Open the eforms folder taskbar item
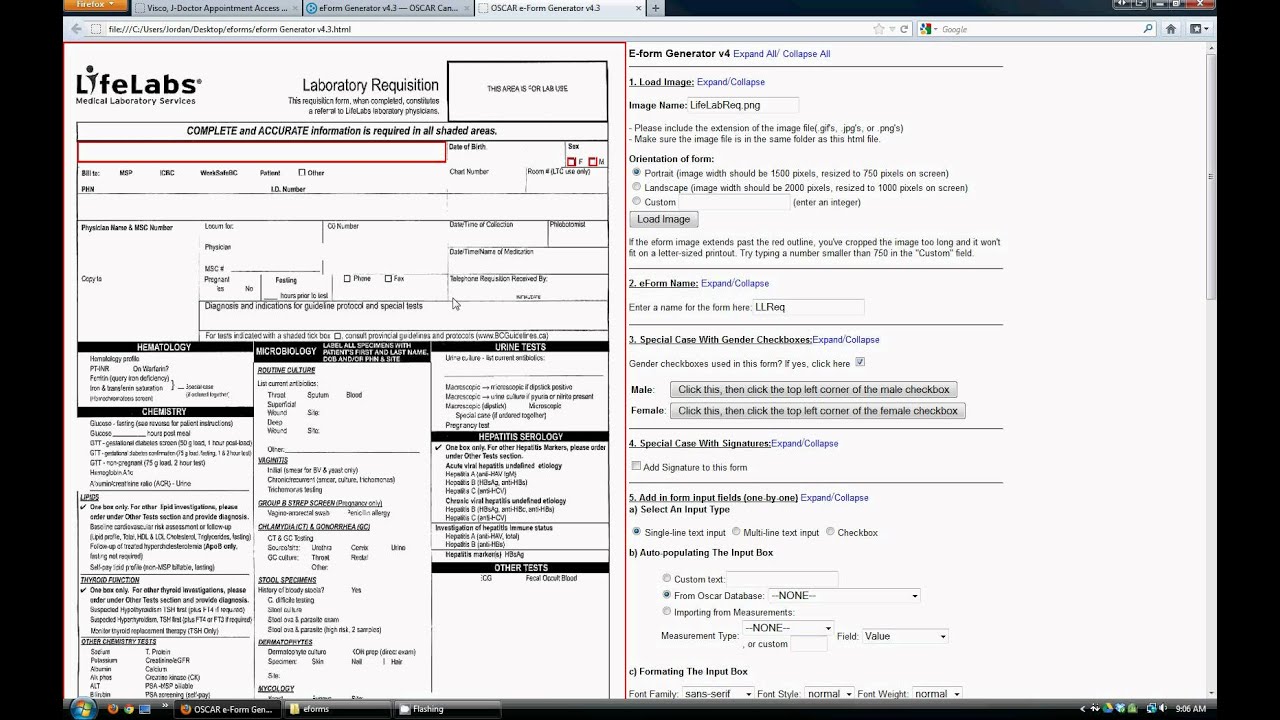This screenshot has width=1280, height=720. (x=337, y=709)
